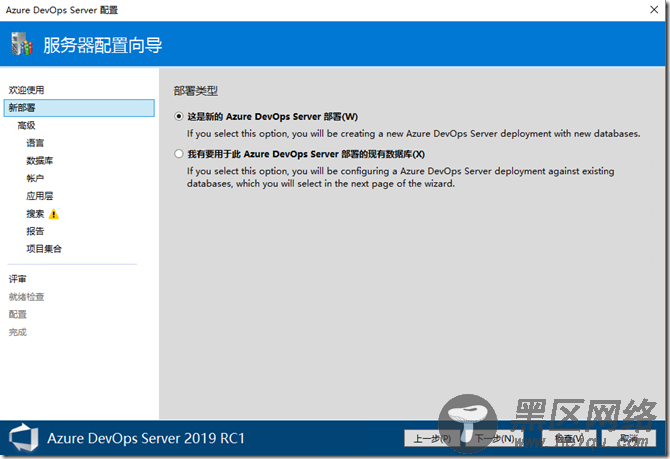This screenshot has width=670, height=459.
Task: Click warning icon next to 搜索
Action: pyautogui.click(x=54, y=214)
